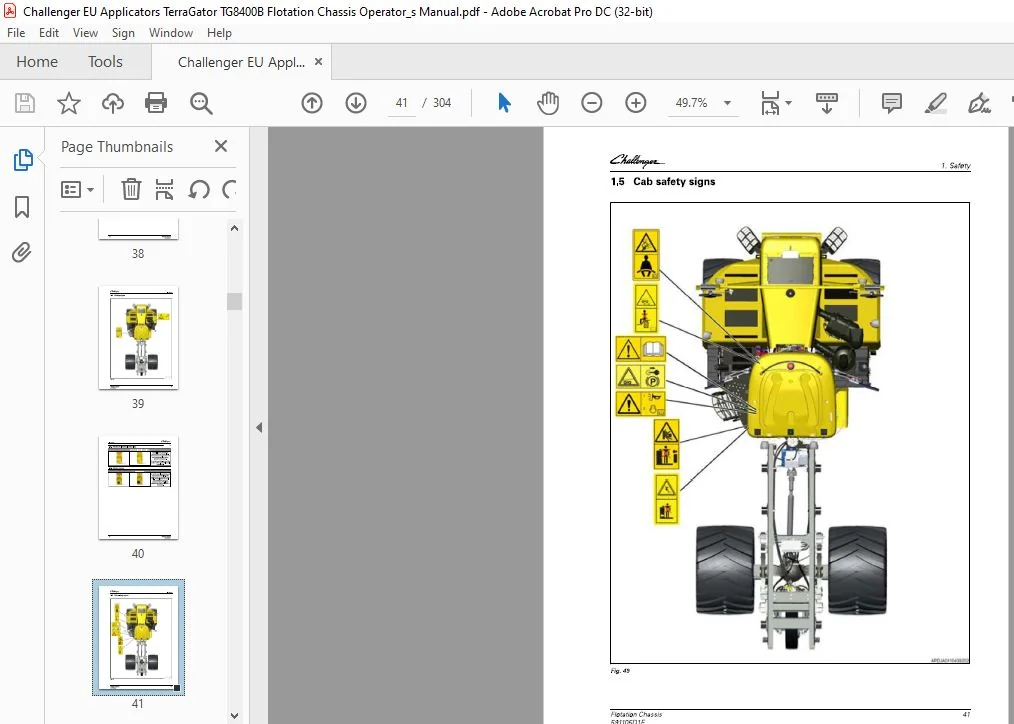This screenshot has width=1014, height=724.
Task: Close the Challenger EU Appl... tab
Action: click(318, 61)
